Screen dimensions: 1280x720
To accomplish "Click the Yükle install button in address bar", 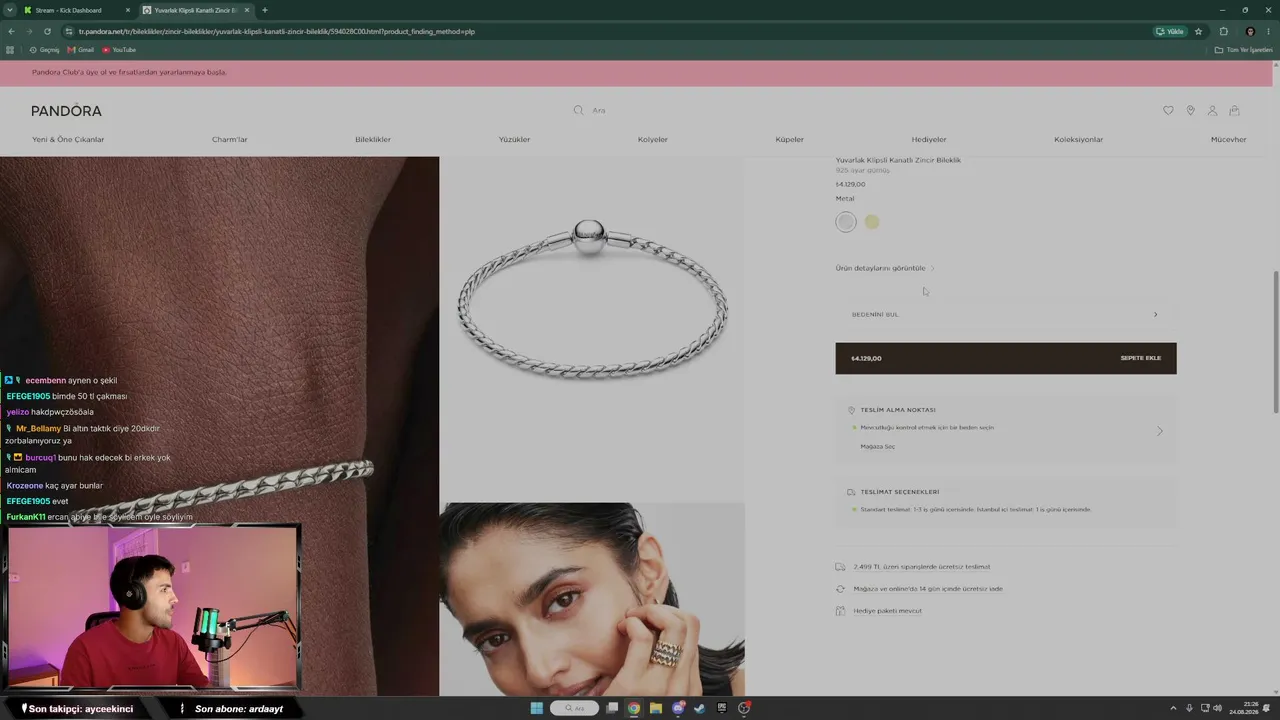I will [1170, 31].
